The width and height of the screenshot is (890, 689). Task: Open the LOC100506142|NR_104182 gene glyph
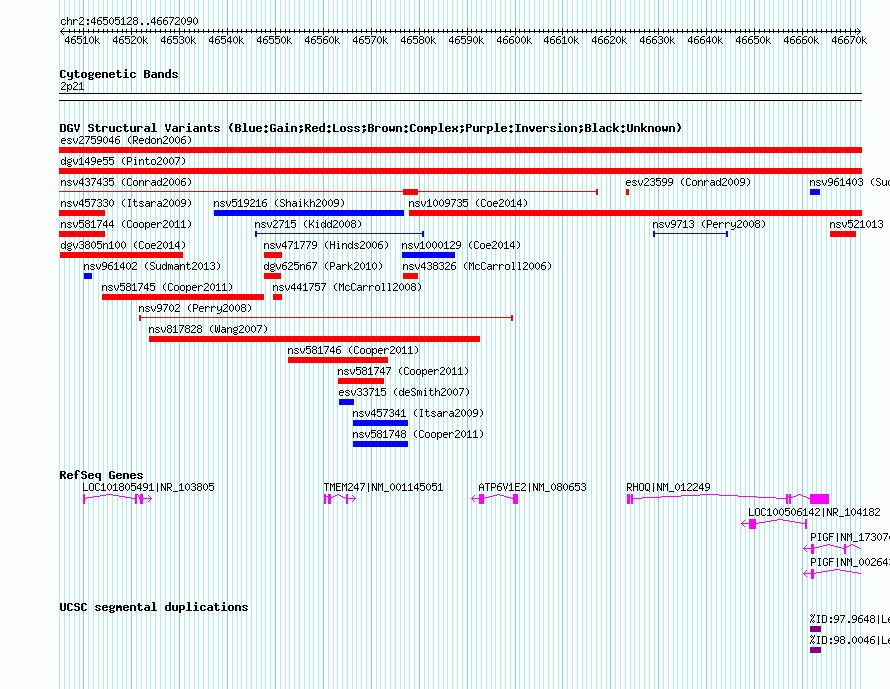774,523
